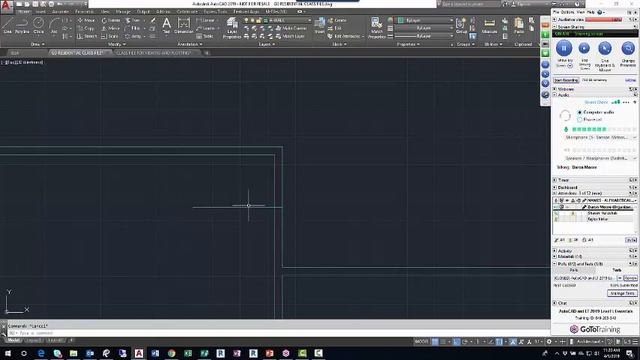The image size is (640, 360).
Task: Switch to the Model layout tab
Action: [13, 340]
